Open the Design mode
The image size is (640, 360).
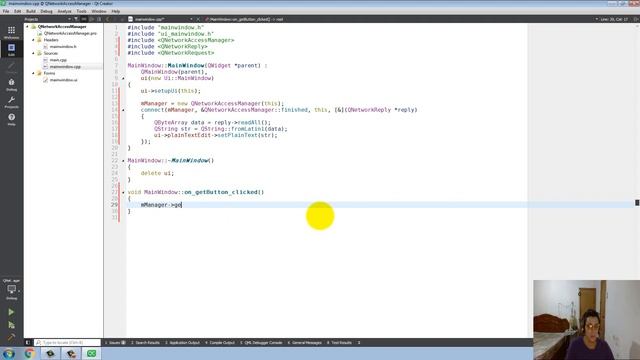[x=11, y=67]
